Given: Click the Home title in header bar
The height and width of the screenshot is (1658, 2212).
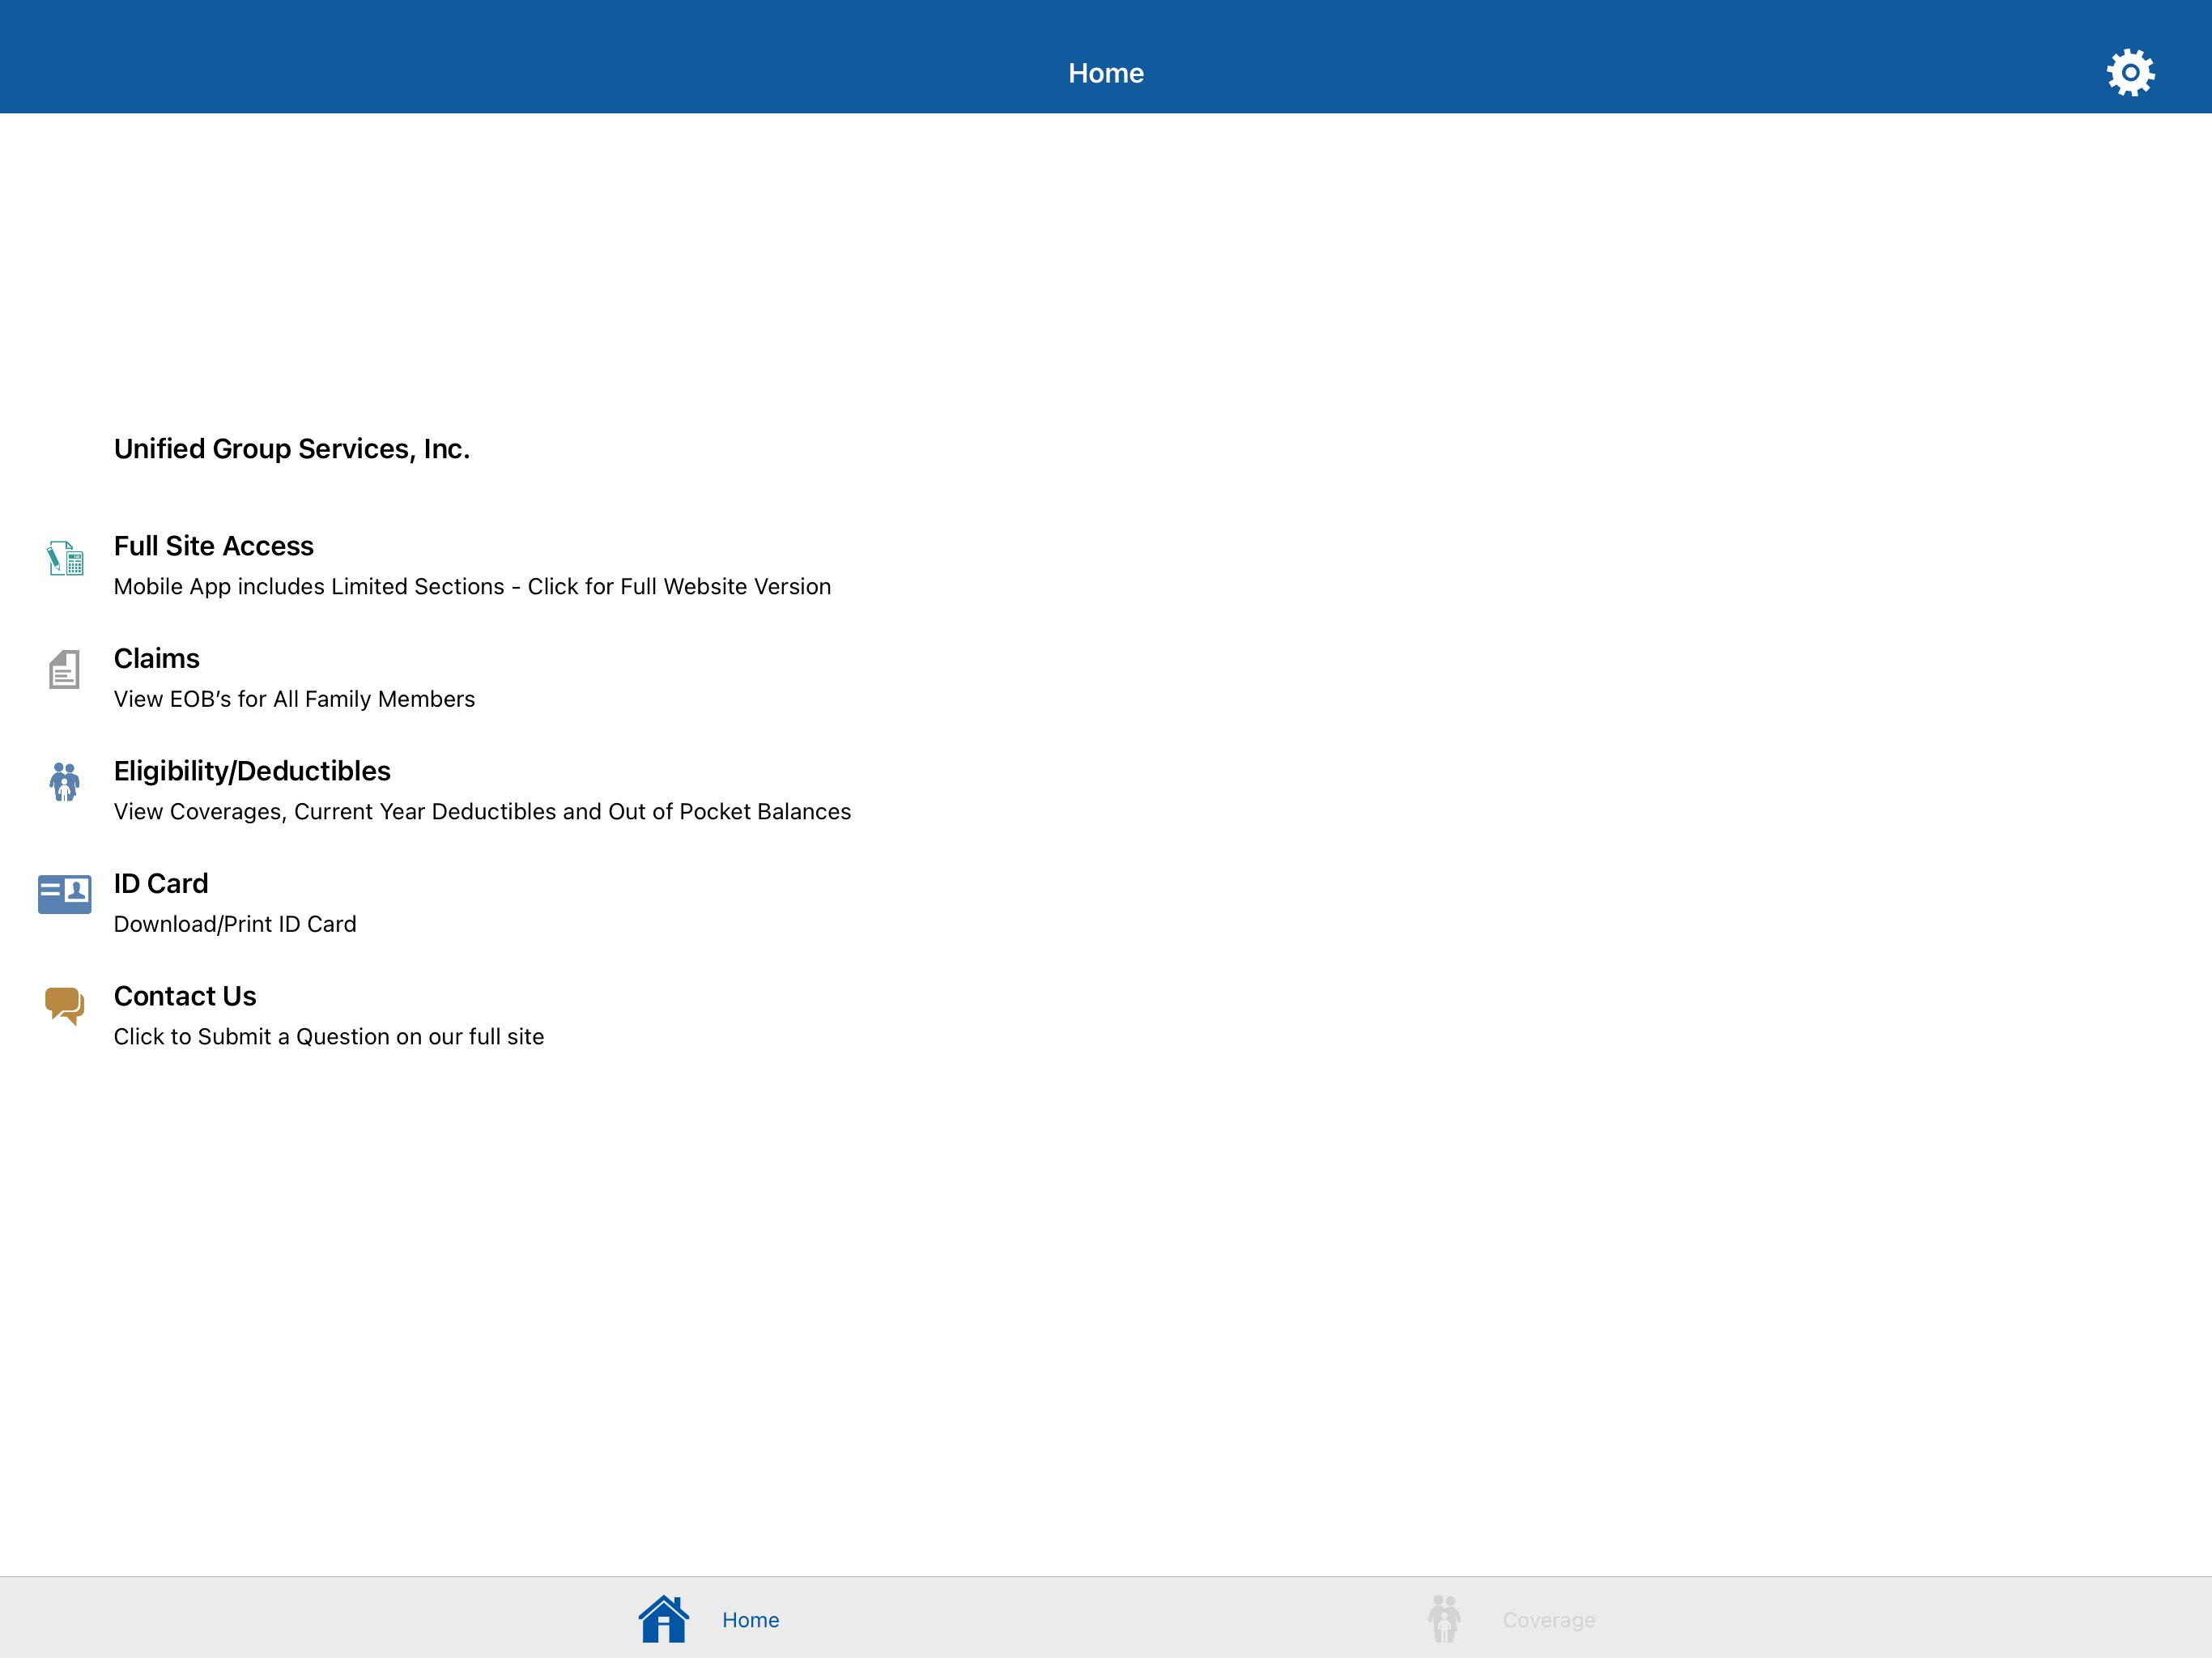Looking at the screenshot, I should tap(1106, 73).
